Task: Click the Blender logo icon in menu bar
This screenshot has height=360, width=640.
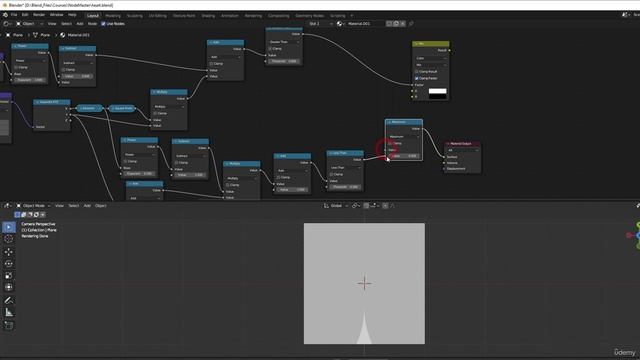Action: [5, 15]
